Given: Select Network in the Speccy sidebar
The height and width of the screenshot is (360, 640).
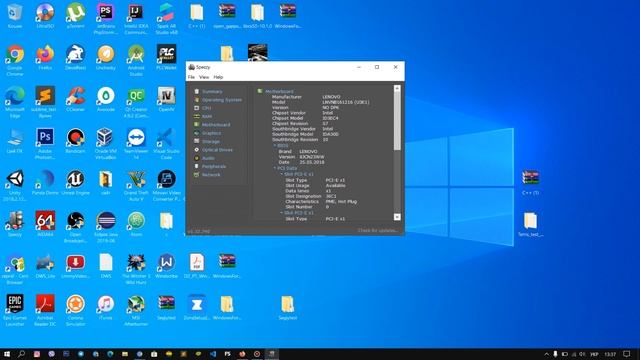Looking at the screenshot, I should pos(211,175).
